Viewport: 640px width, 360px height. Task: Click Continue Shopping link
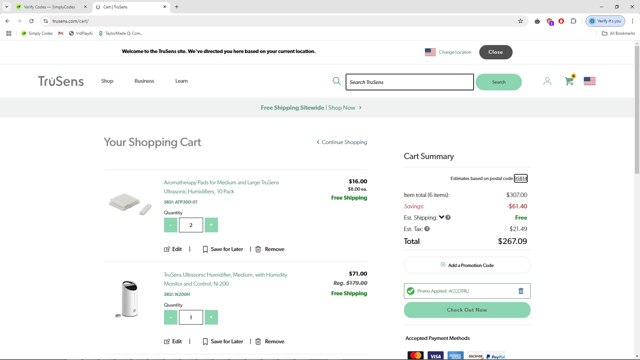point(342,142)
